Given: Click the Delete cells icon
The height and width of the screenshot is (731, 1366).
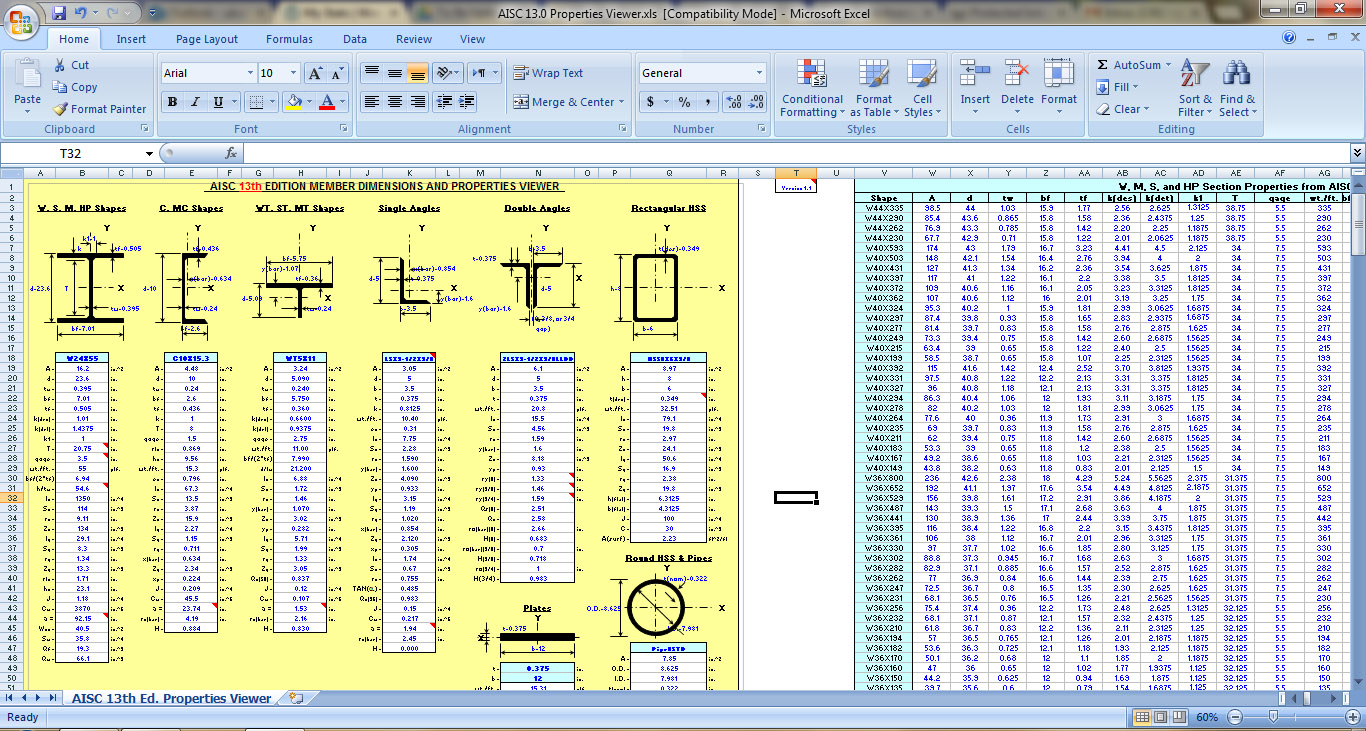Looking at the screenshot, I should tap(1017, 74).
